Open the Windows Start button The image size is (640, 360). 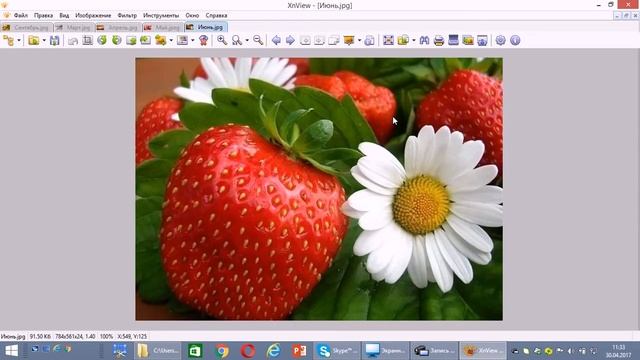pos(11,351)
